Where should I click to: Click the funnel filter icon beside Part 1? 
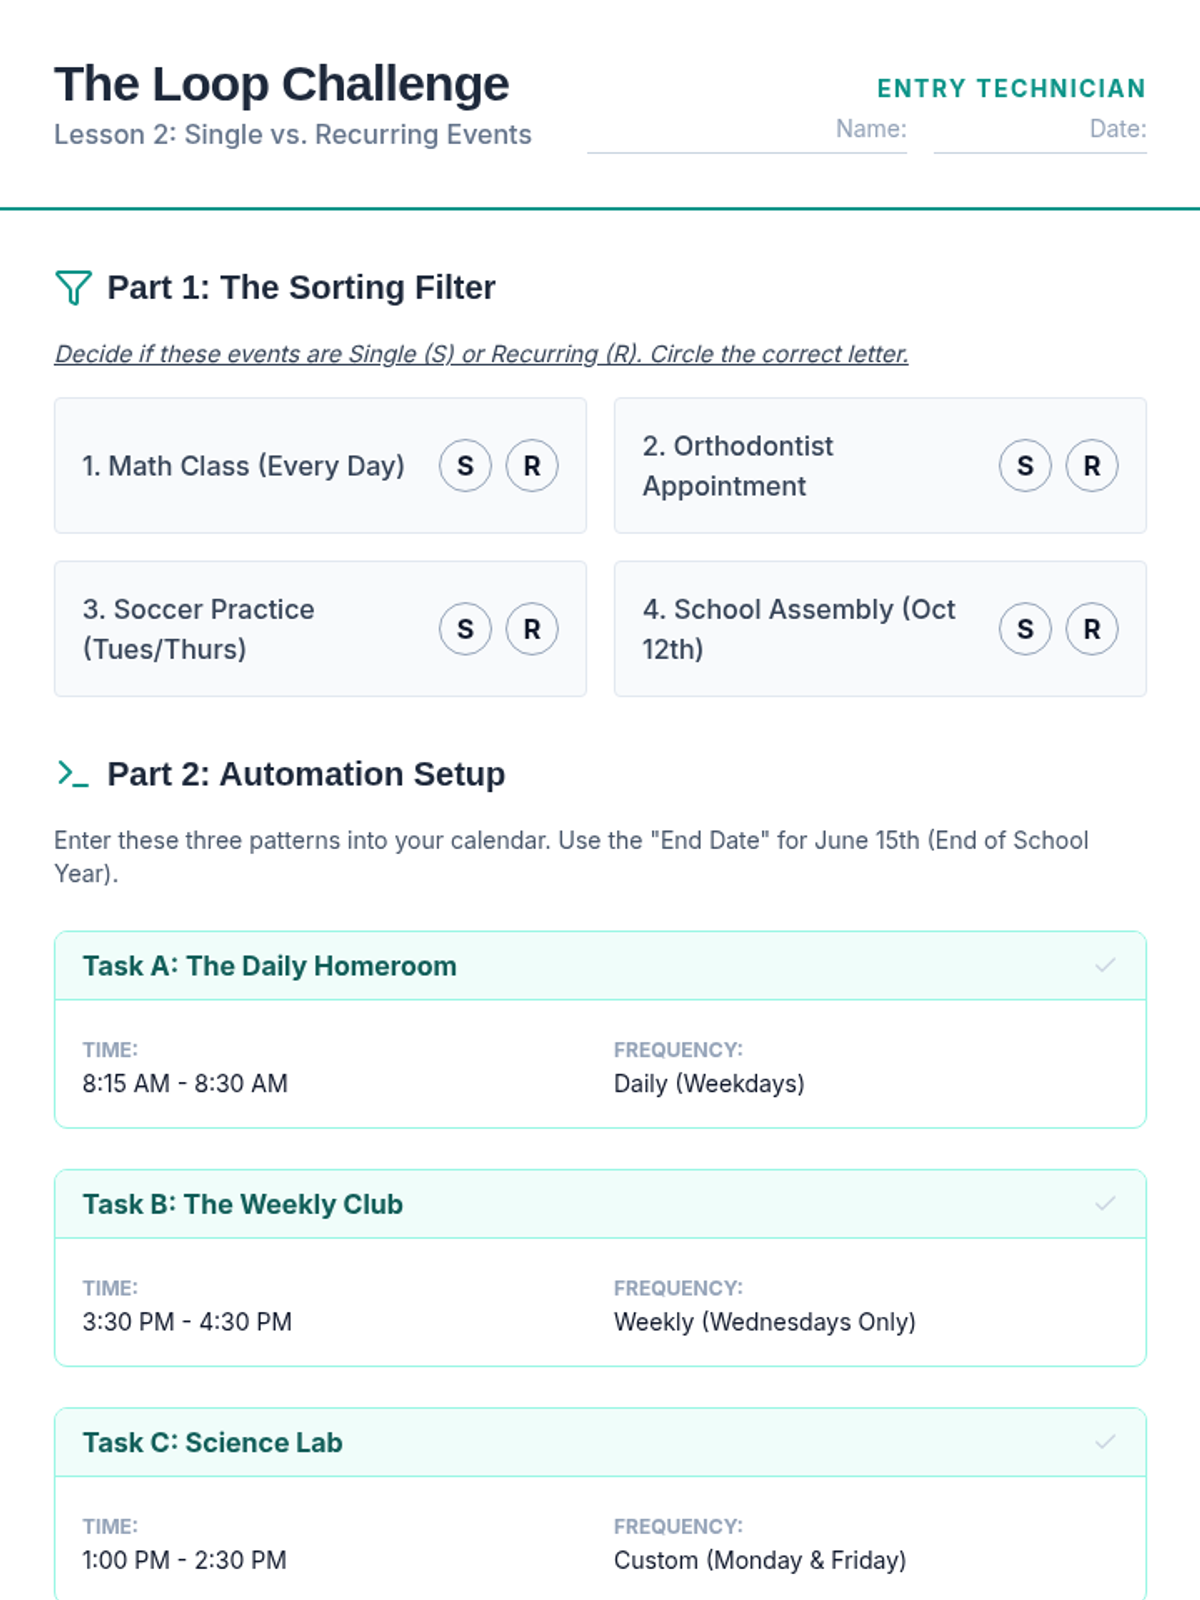coord(73,288)
